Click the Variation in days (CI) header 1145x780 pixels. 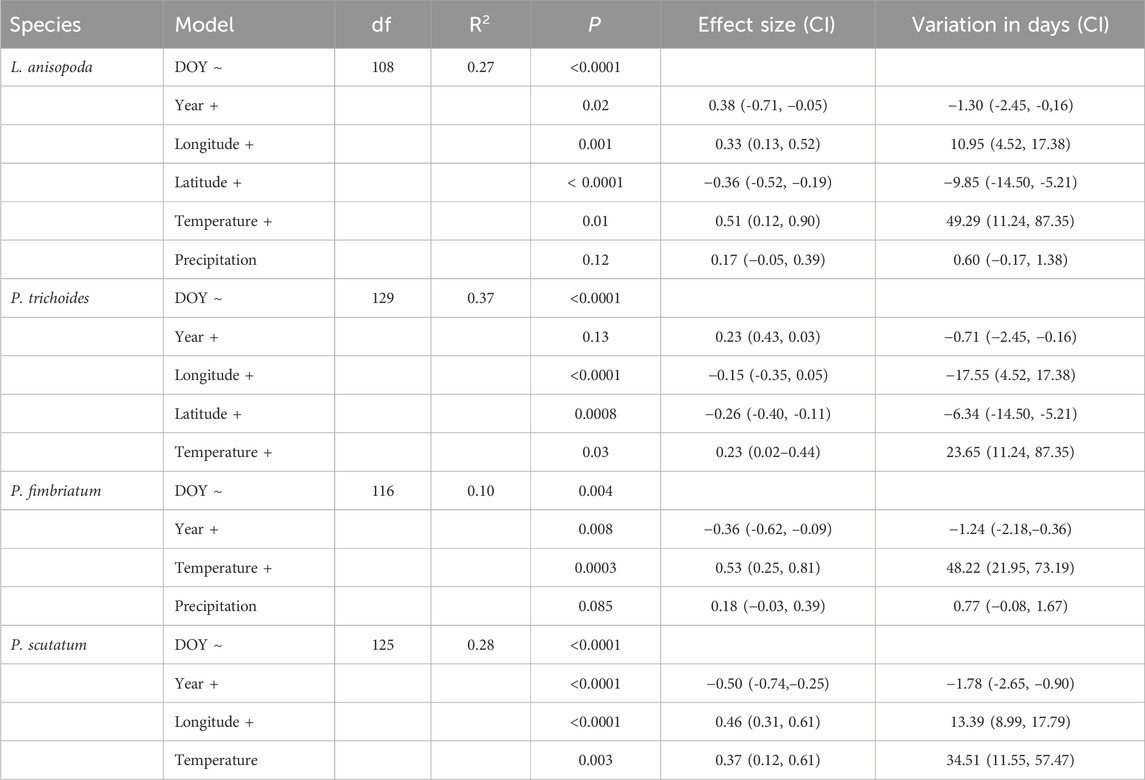1010,24
